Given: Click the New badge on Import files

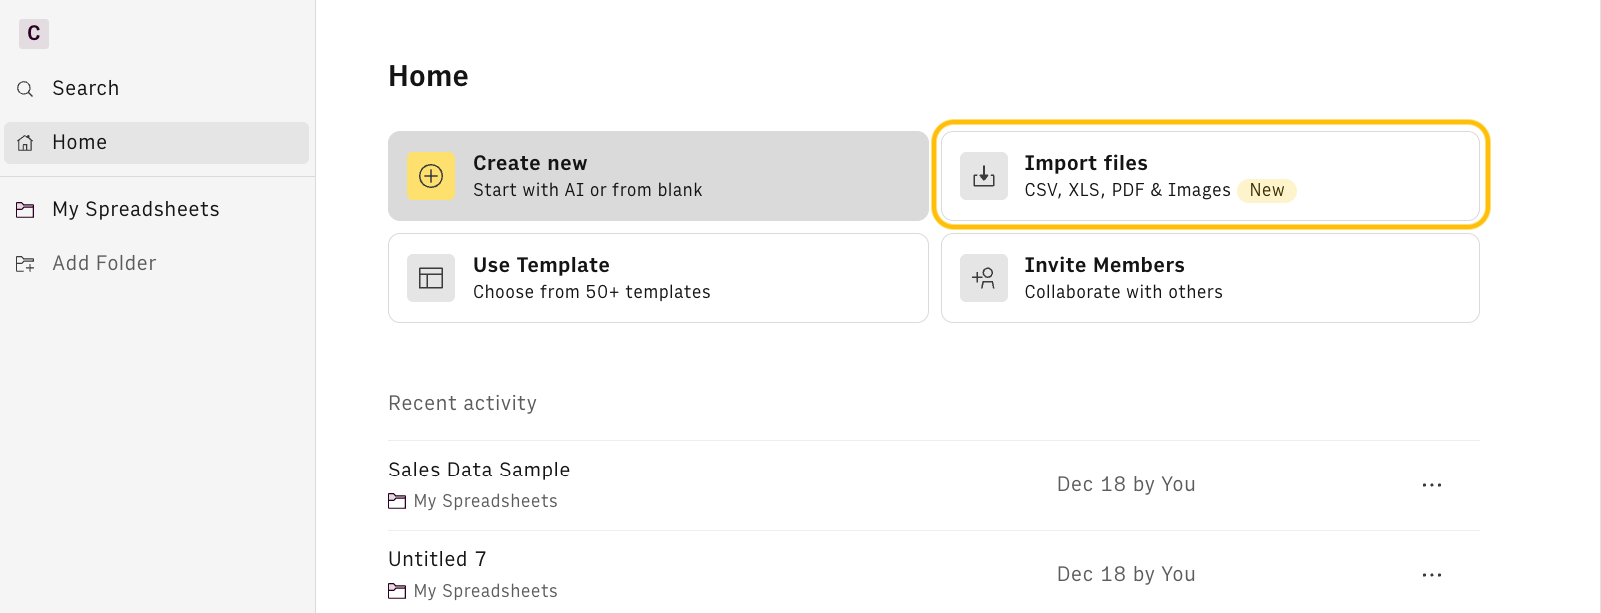Looking at the screenshot, I should point(1267,190).
